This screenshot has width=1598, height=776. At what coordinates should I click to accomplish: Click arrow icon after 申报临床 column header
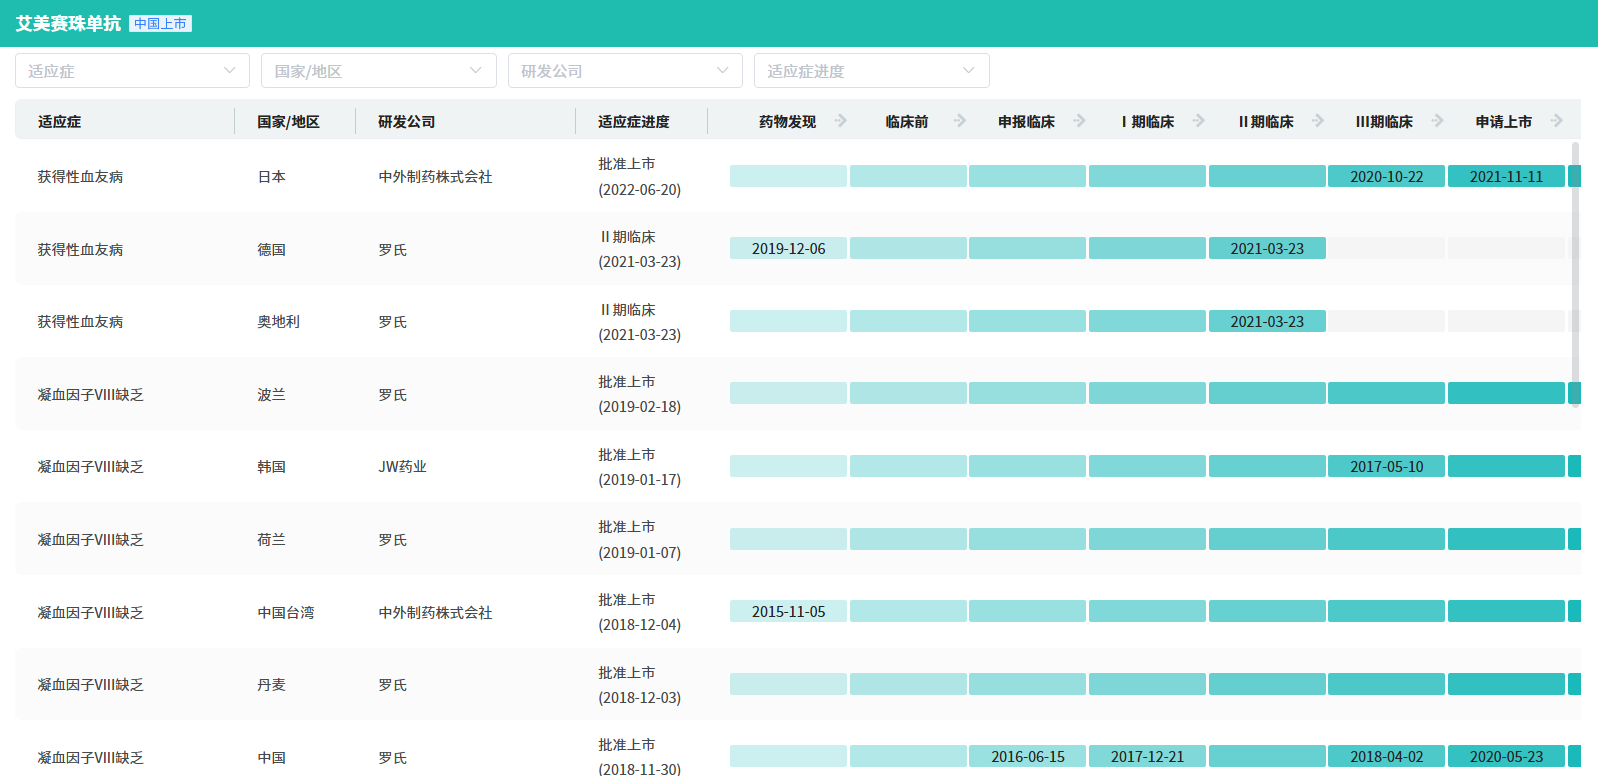coord(1080,121)
